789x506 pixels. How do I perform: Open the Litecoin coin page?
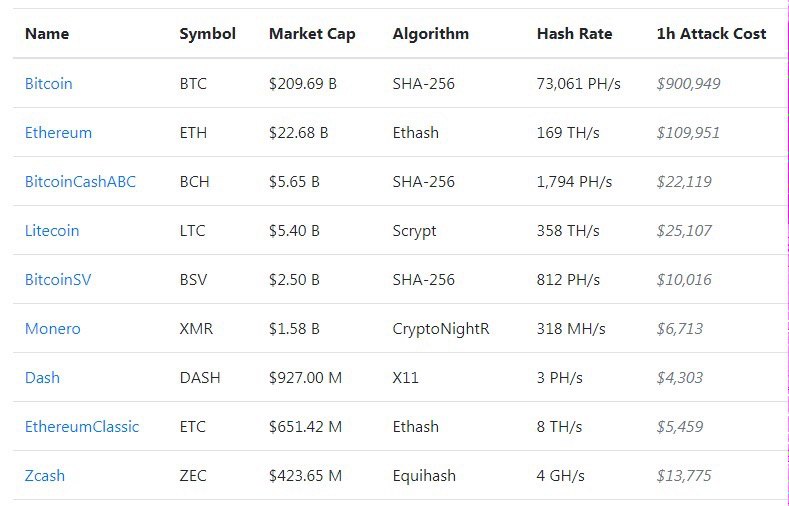pos(52,231)
